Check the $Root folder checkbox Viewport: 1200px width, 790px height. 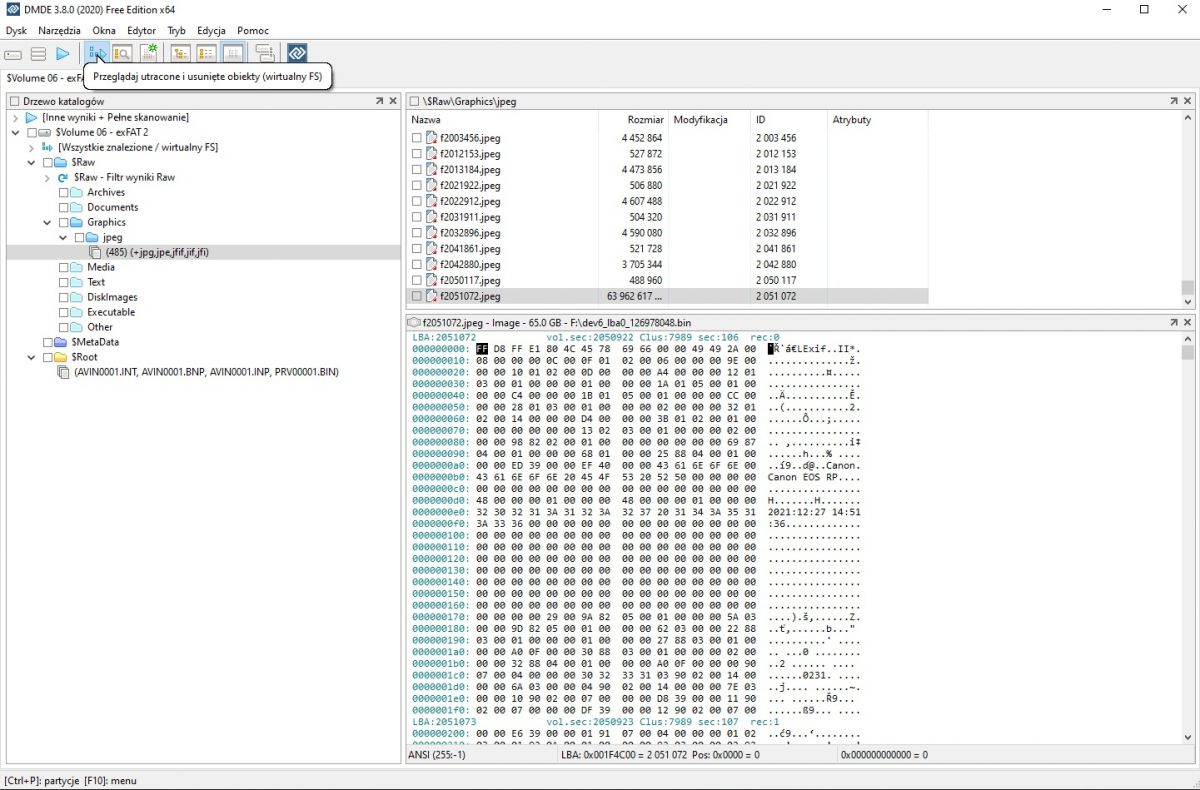coord(47,357)
